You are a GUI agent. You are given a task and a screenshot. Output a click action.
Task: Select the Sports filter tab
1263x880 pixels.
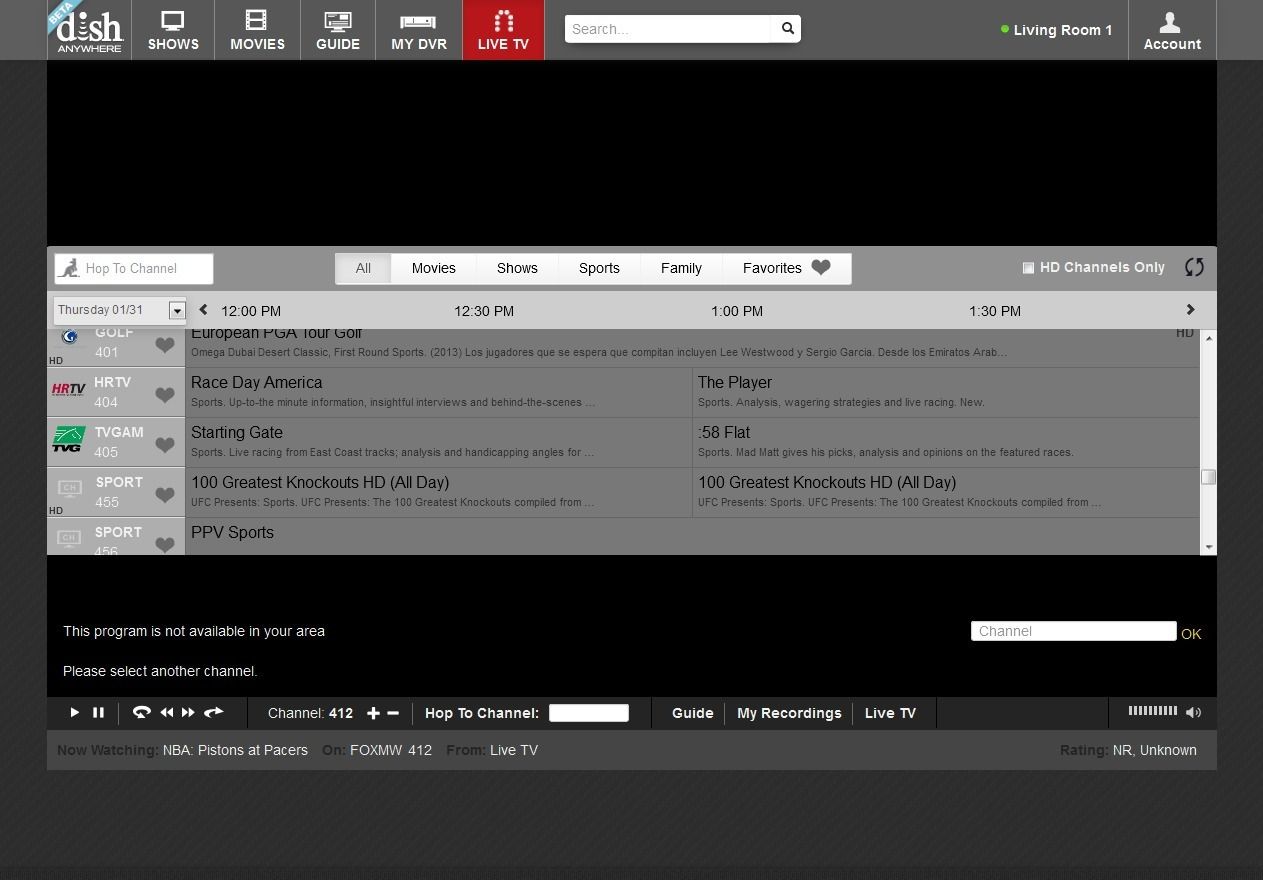[599, 268]
